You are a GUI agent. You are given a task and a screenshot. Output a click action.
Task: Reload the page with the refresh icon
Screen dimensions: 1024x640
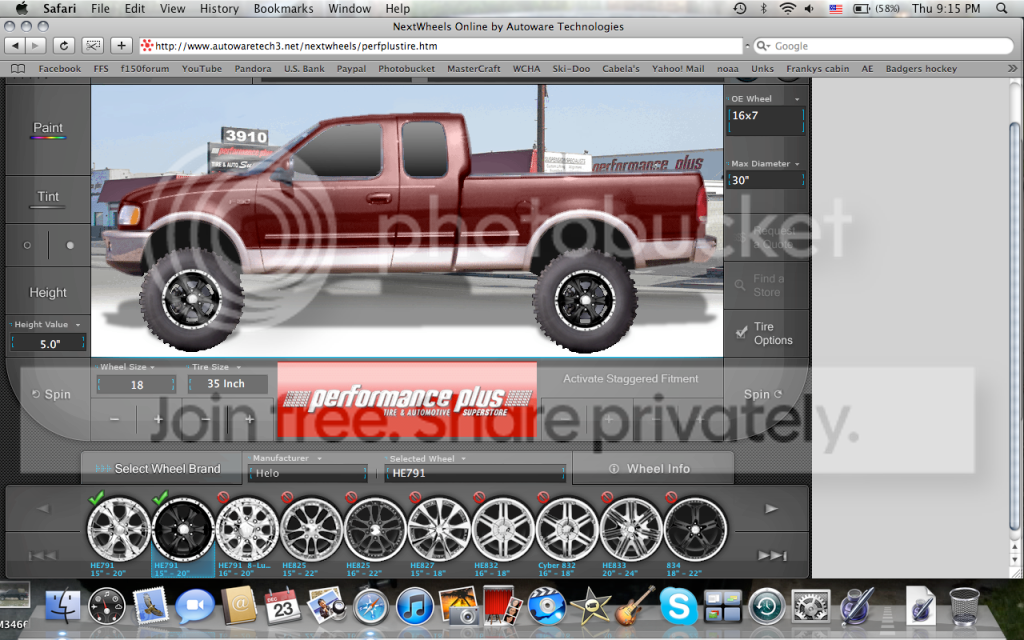pos(63,46)
